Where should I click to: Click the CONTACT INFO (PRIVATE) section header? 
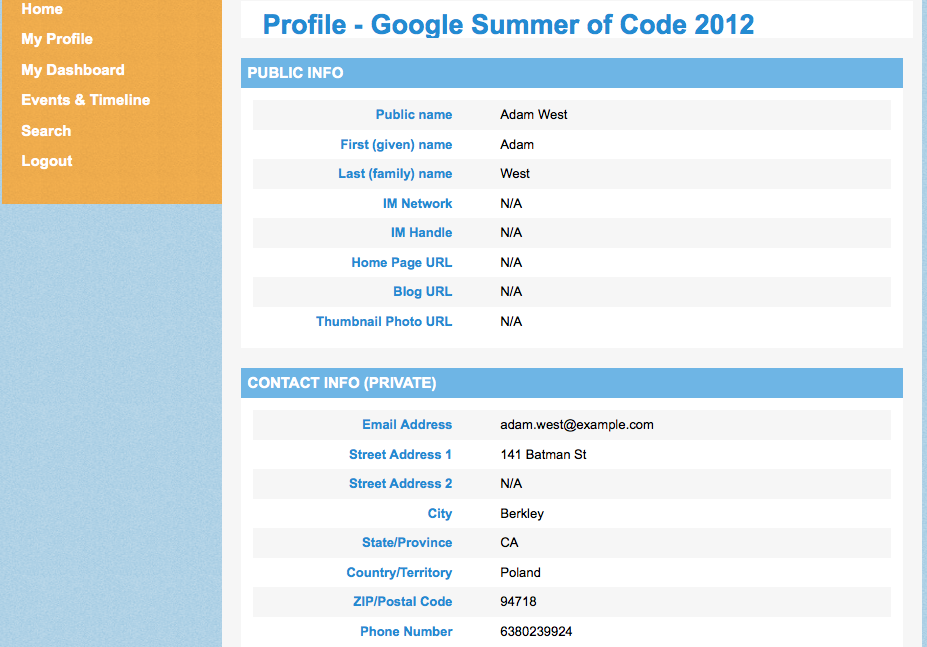[572, 383]
